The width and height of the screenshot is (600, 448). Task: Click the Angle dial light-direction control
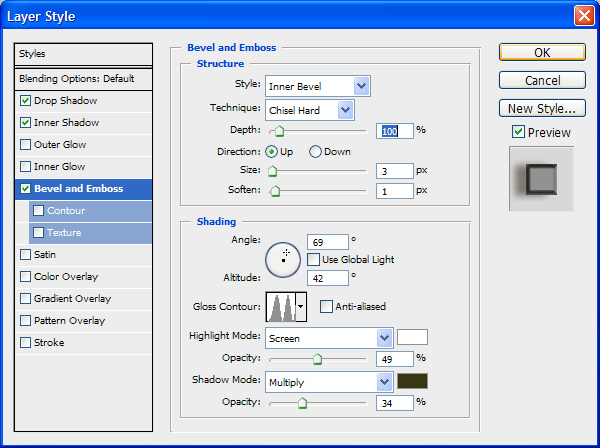283,257
